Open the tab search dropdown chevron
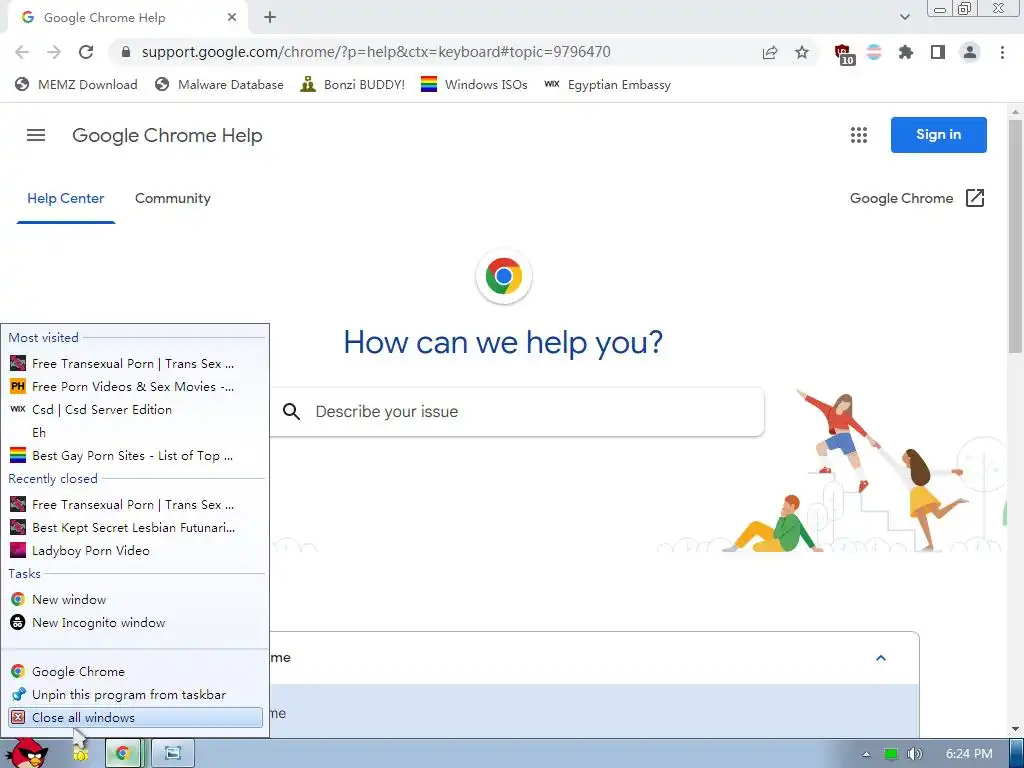 (x=904, y=17)
